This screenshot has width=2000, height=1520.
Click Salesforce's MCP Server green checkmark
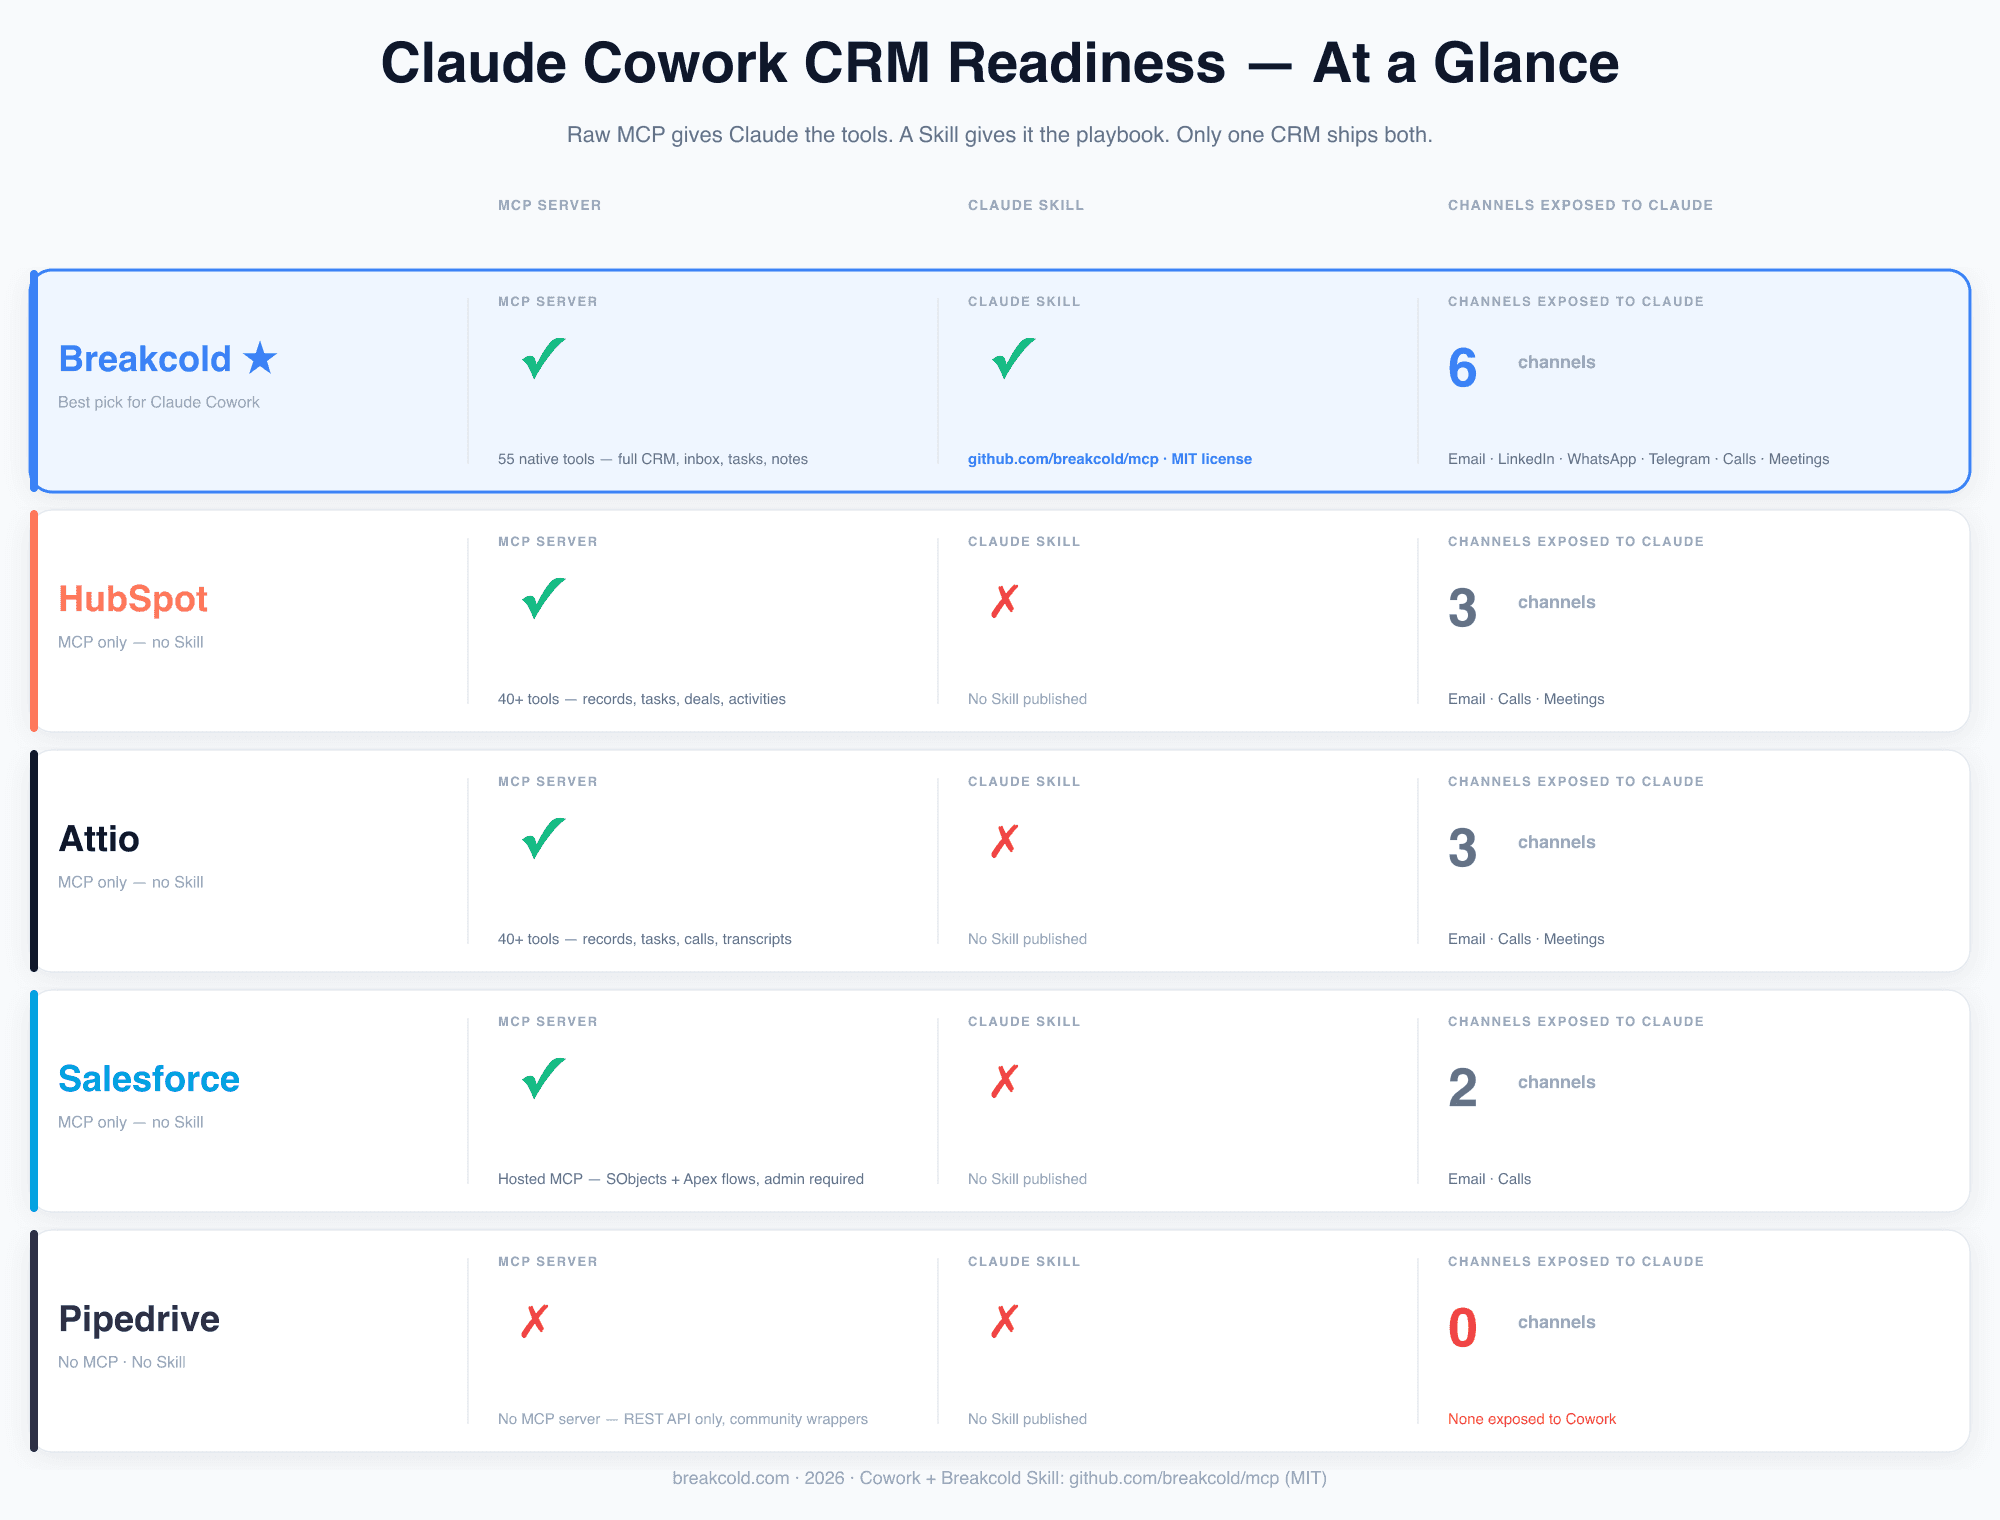point(543,1077)
